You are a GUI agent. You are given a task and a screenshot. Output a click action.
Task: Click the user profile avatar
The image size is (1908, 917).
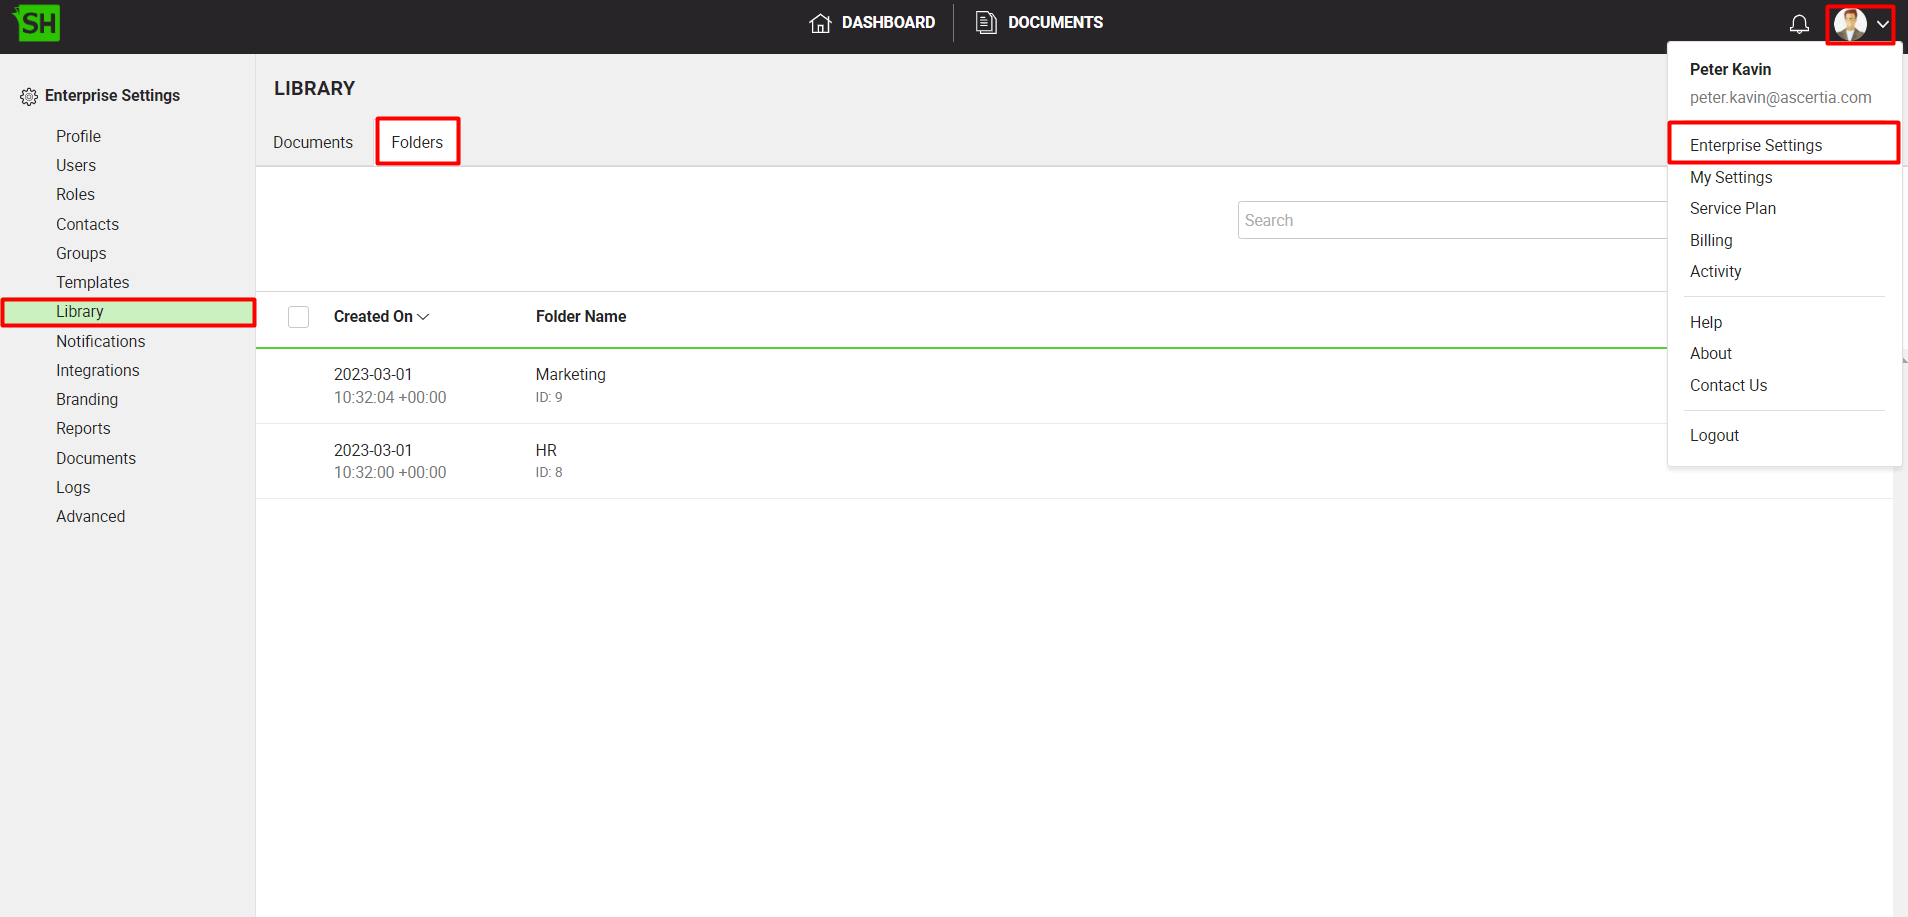pyautogui.click(x=1849, y=24)
